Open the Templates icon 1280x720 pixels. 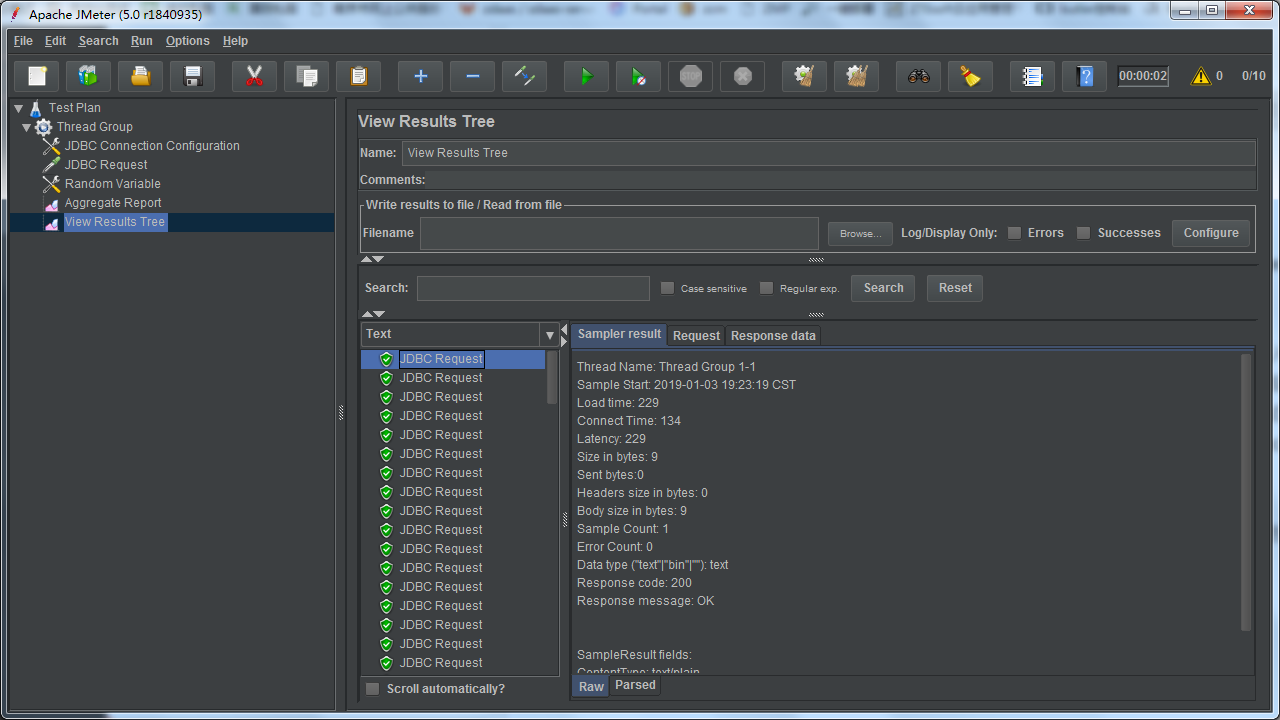coord(89,76)
